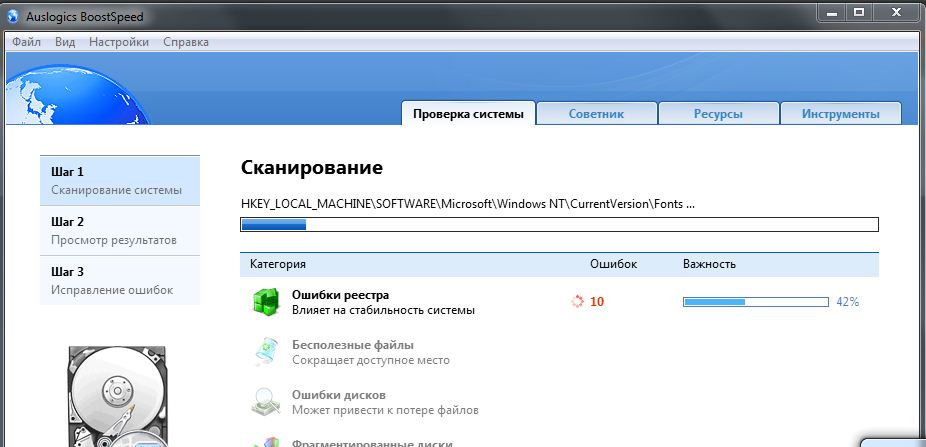Click the green registry cubes icon
Viewport: 926px width, 447px height.
tap(266, 302)
